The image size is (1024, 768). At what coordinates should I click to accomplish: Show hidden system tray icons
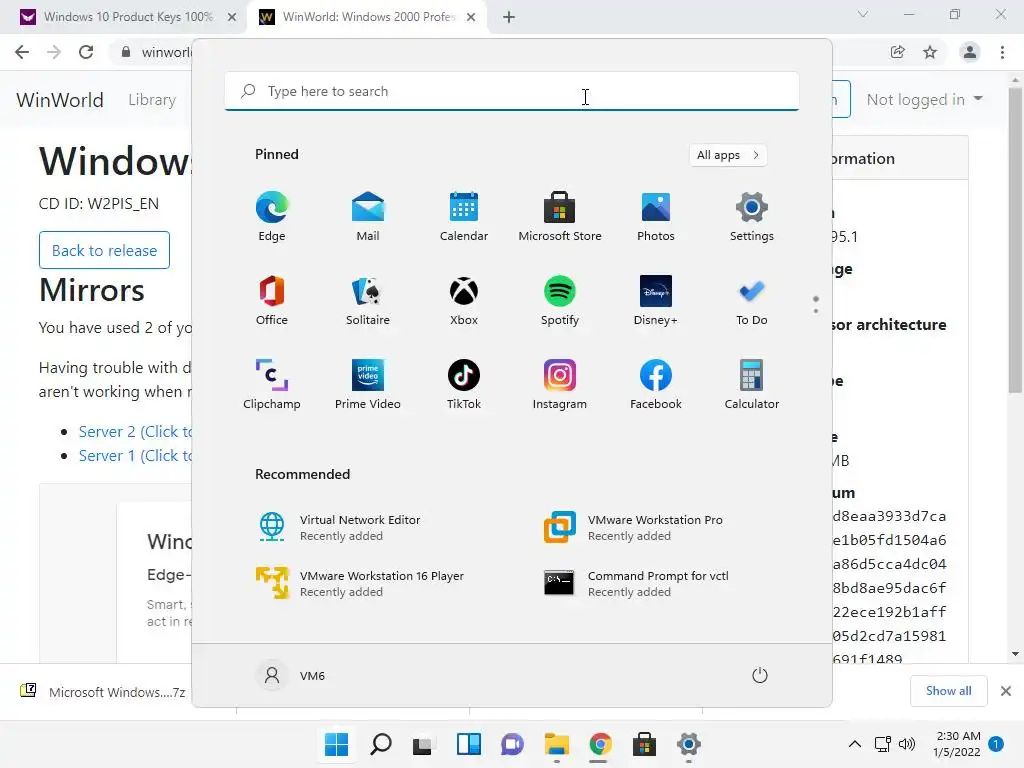click(854, 744)
